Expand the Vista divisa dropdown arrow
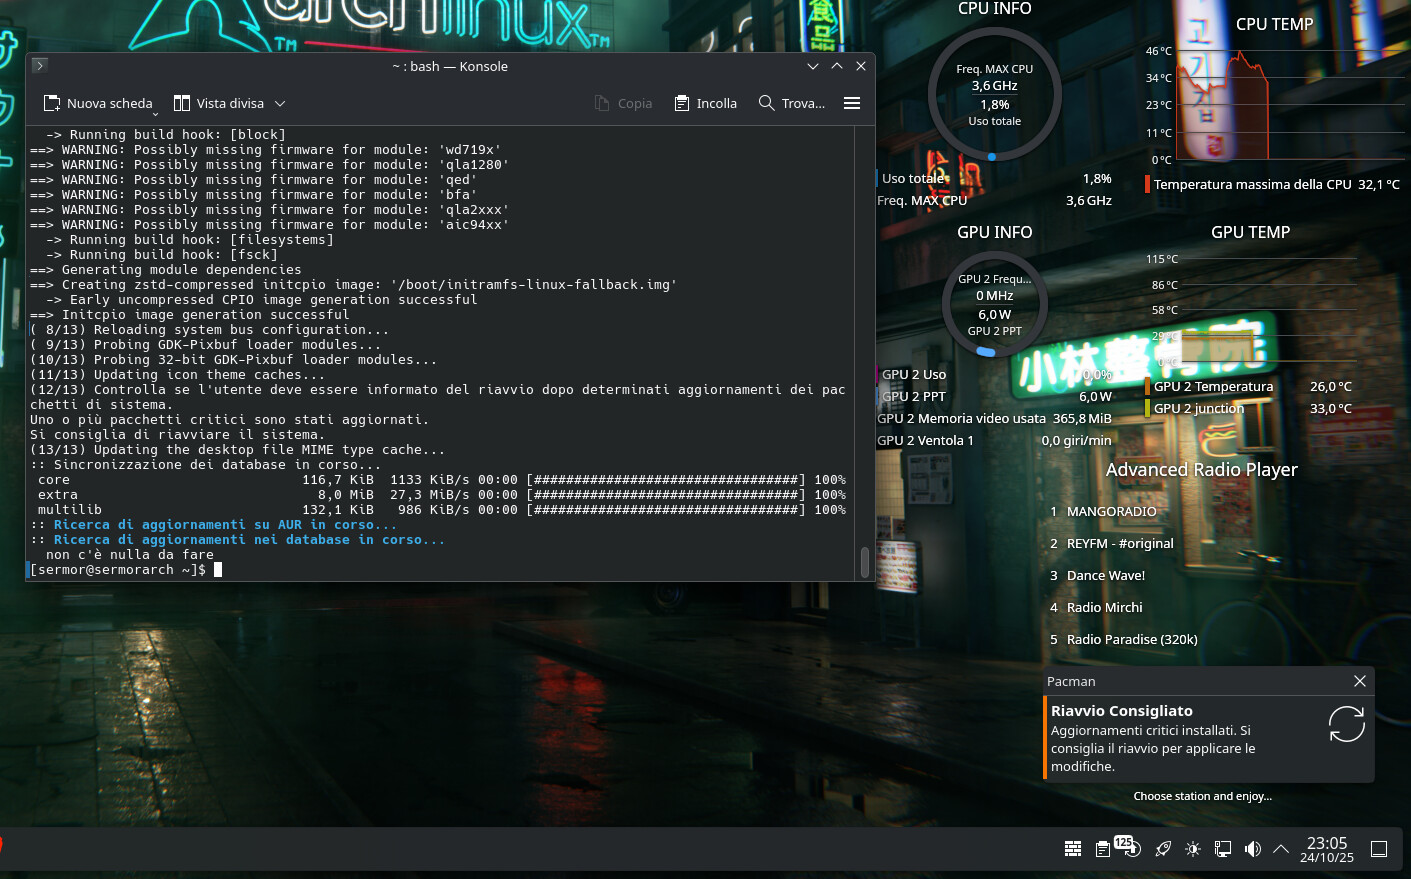Screen dimensions: 1411x879 coord(280,103)
